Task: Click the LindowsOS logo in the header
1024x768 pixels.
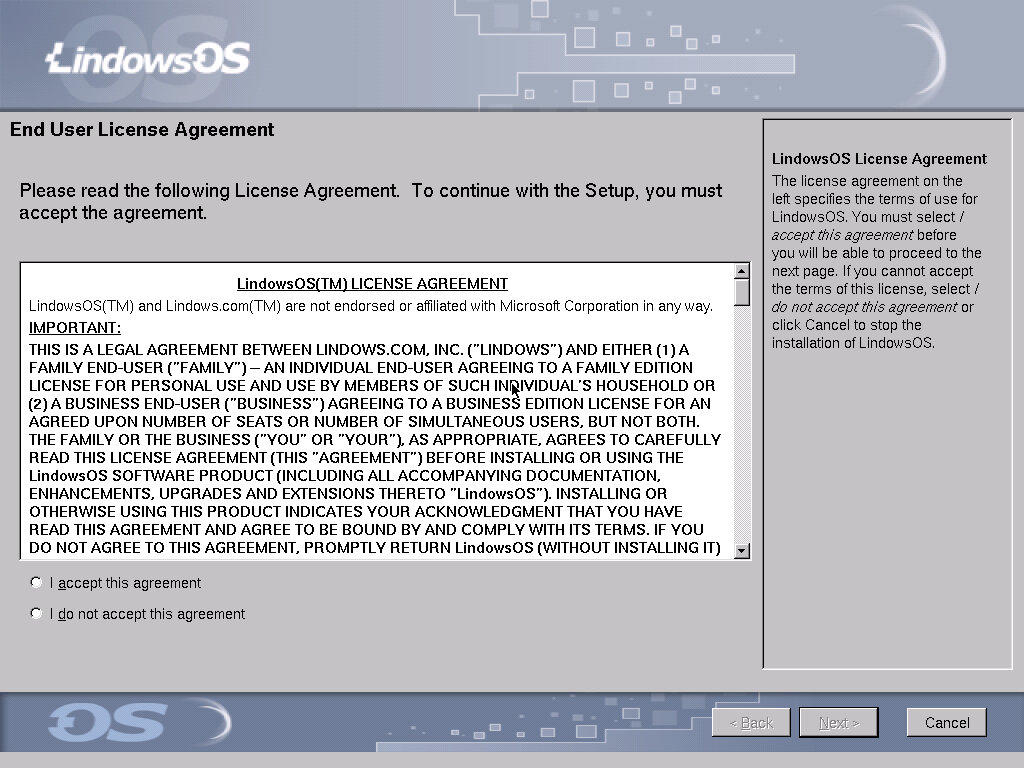Action: click(148, 58)
